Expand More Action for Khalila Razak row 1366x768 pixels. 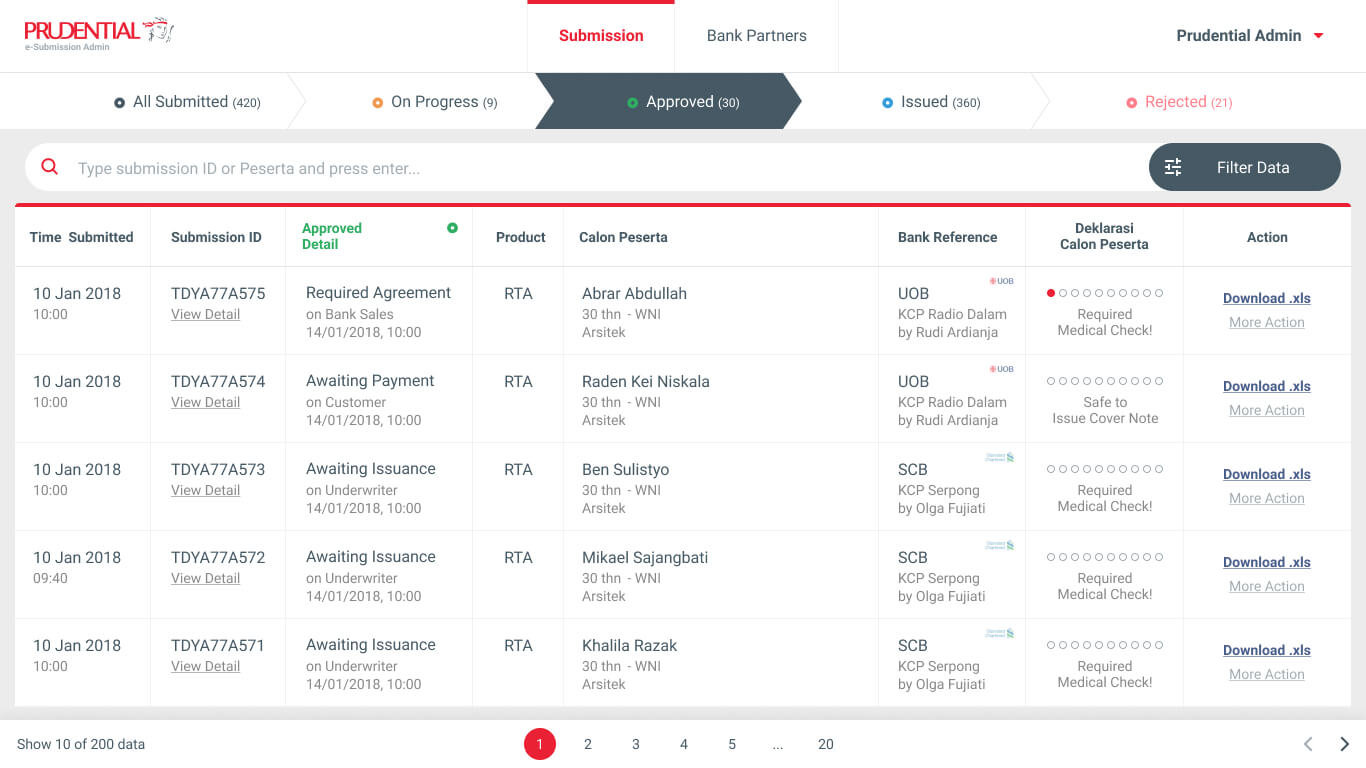[x=1266, y=675]
